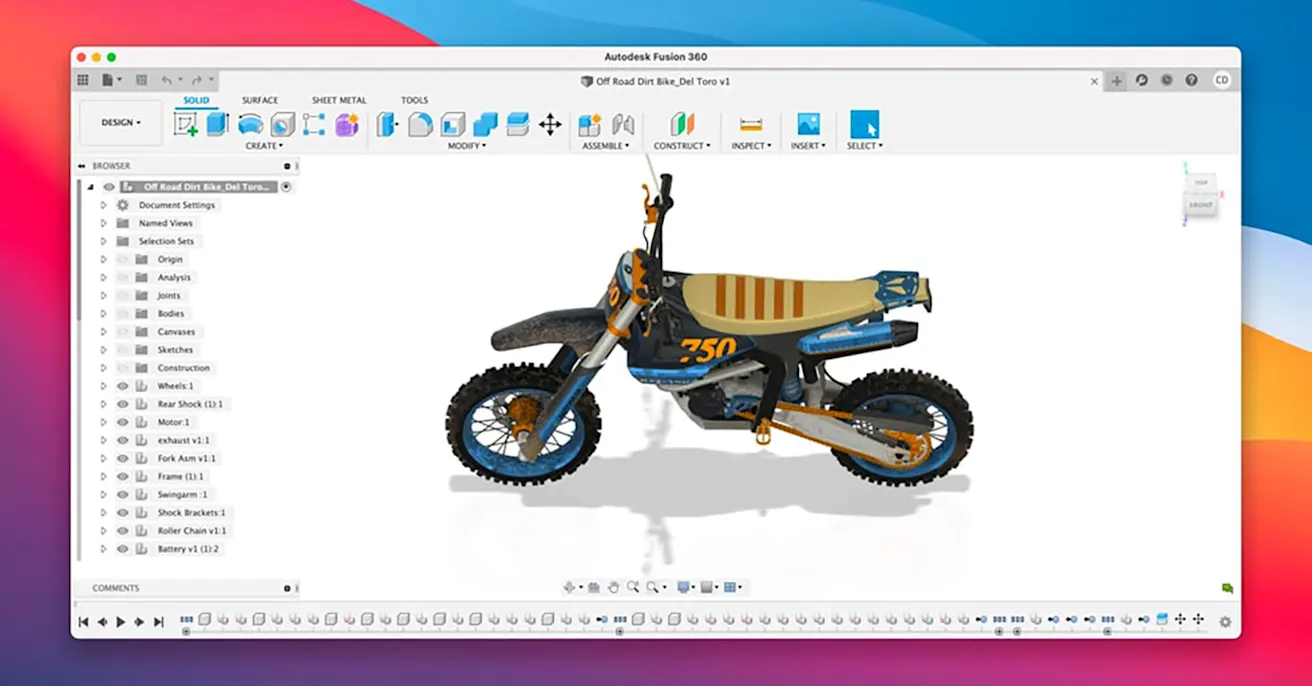The image size is (1312, 686).
Task: Select the Press Pull tool
Action: (388, 124)
